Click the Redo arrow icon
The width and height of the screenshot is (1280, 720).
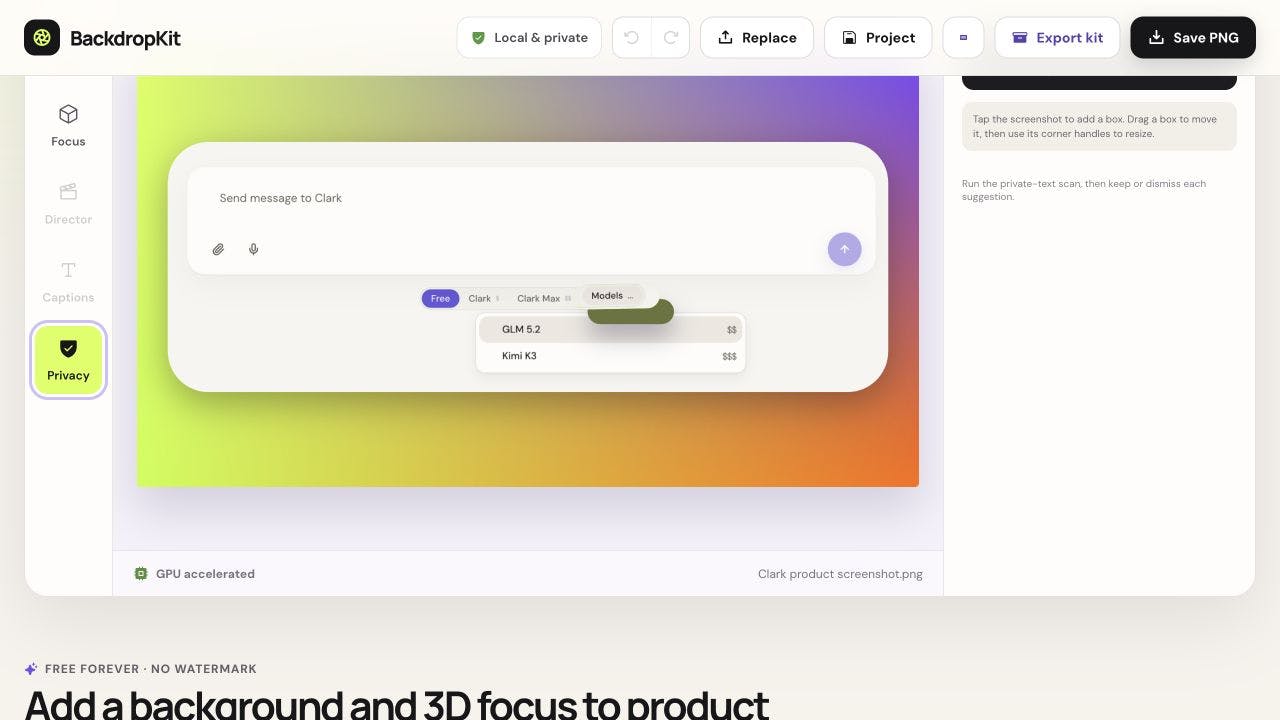[671, 38]
